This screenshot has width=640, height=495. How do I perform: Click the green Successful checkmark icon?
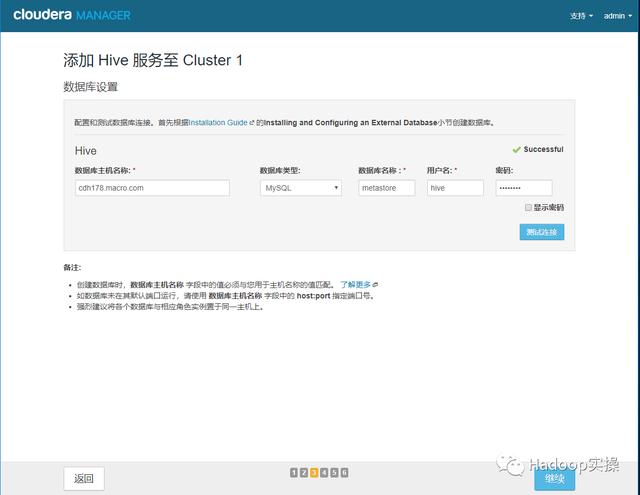(x=516, y=150)
